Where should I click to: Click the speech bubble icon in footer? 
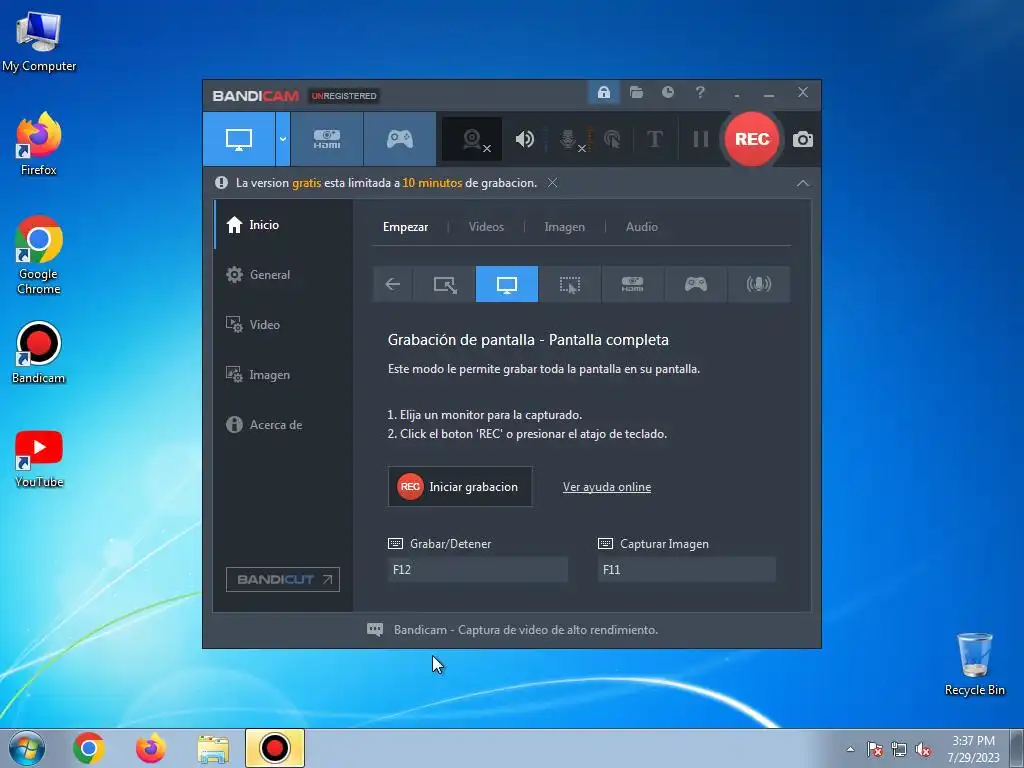coord(375,630)
